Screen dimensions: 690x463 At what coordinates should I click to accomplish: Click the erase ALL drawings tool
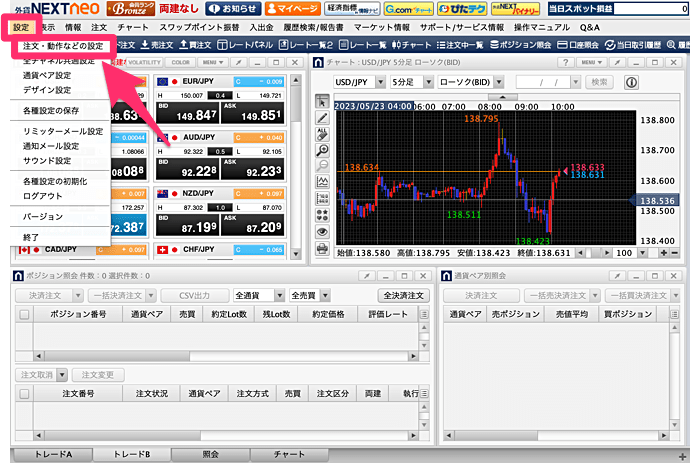[x=322, y=134]
